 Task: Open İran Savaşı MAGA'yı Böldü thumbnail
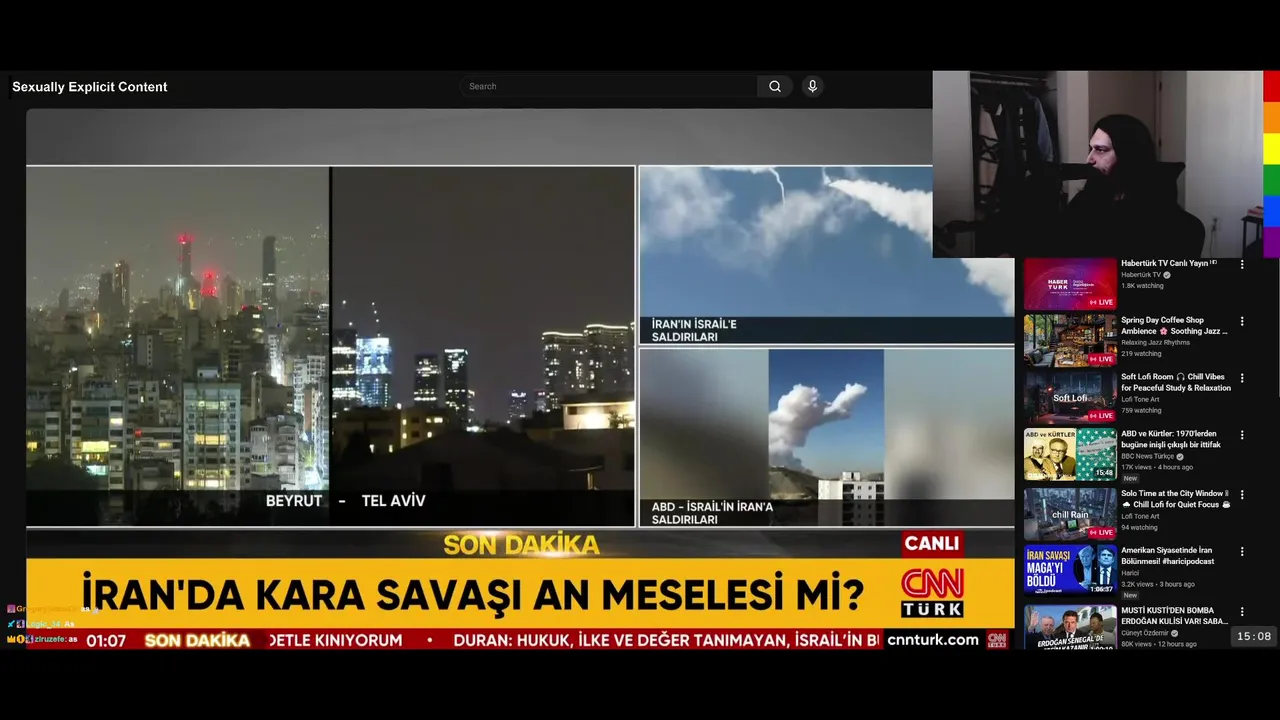click(1069, 571)
